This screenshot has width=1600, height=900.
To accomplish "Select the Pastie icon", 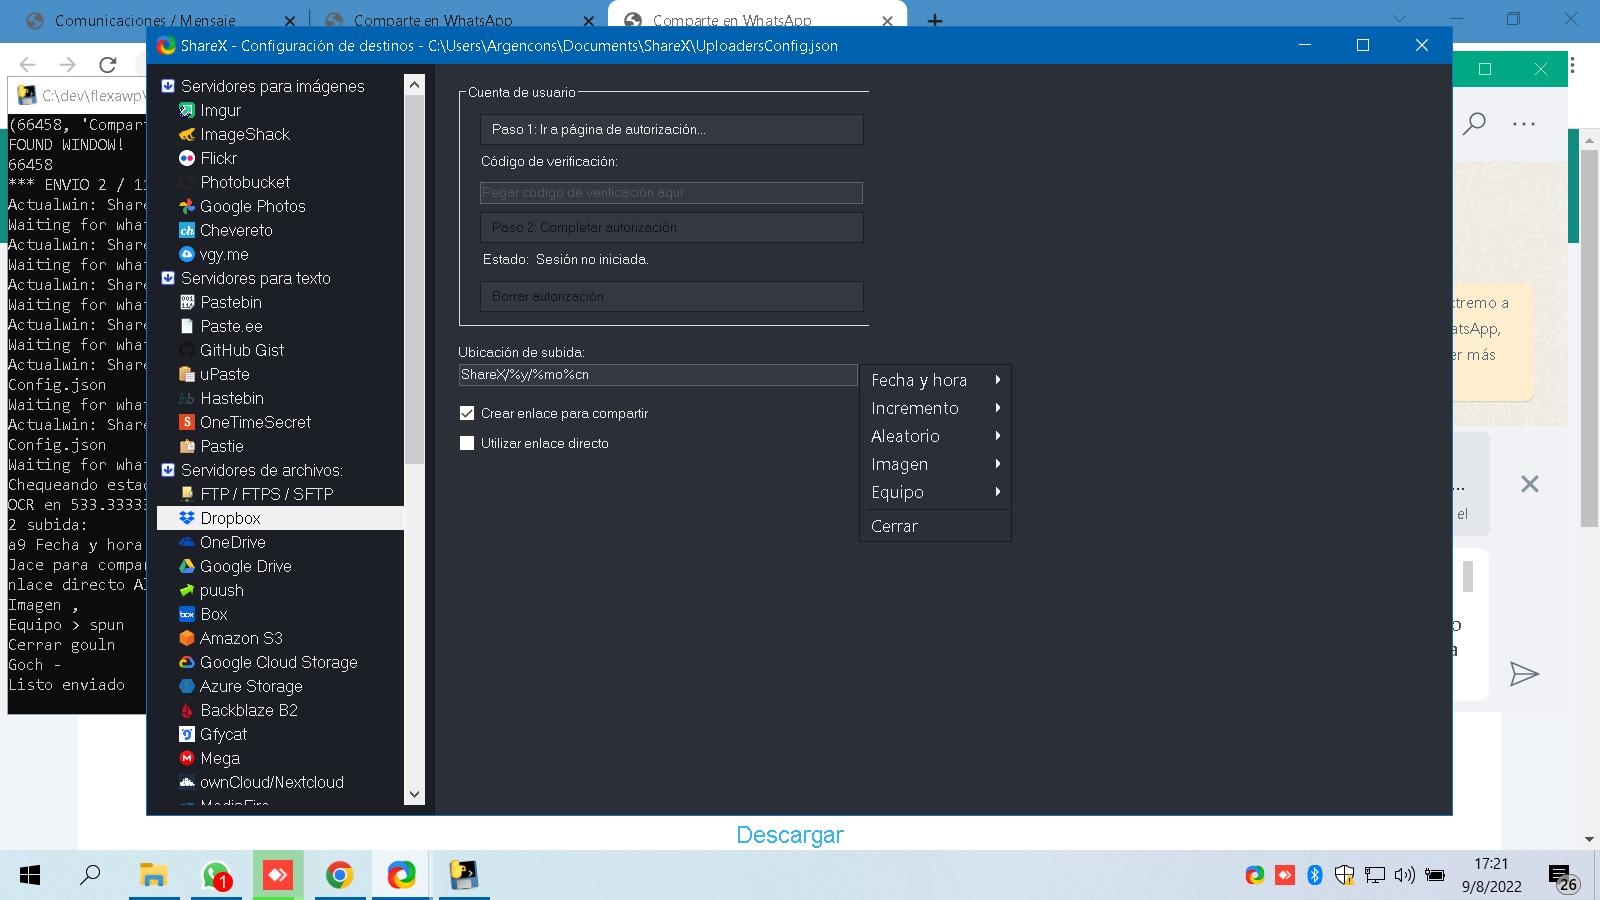I will point(186,446).
